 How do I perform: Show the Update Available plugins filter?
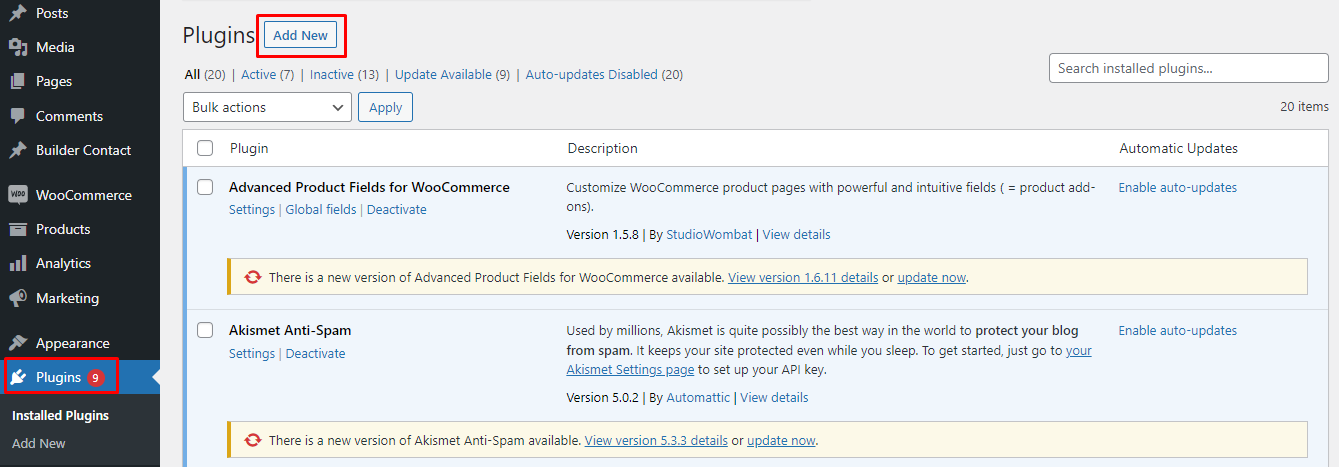[443, 74]
